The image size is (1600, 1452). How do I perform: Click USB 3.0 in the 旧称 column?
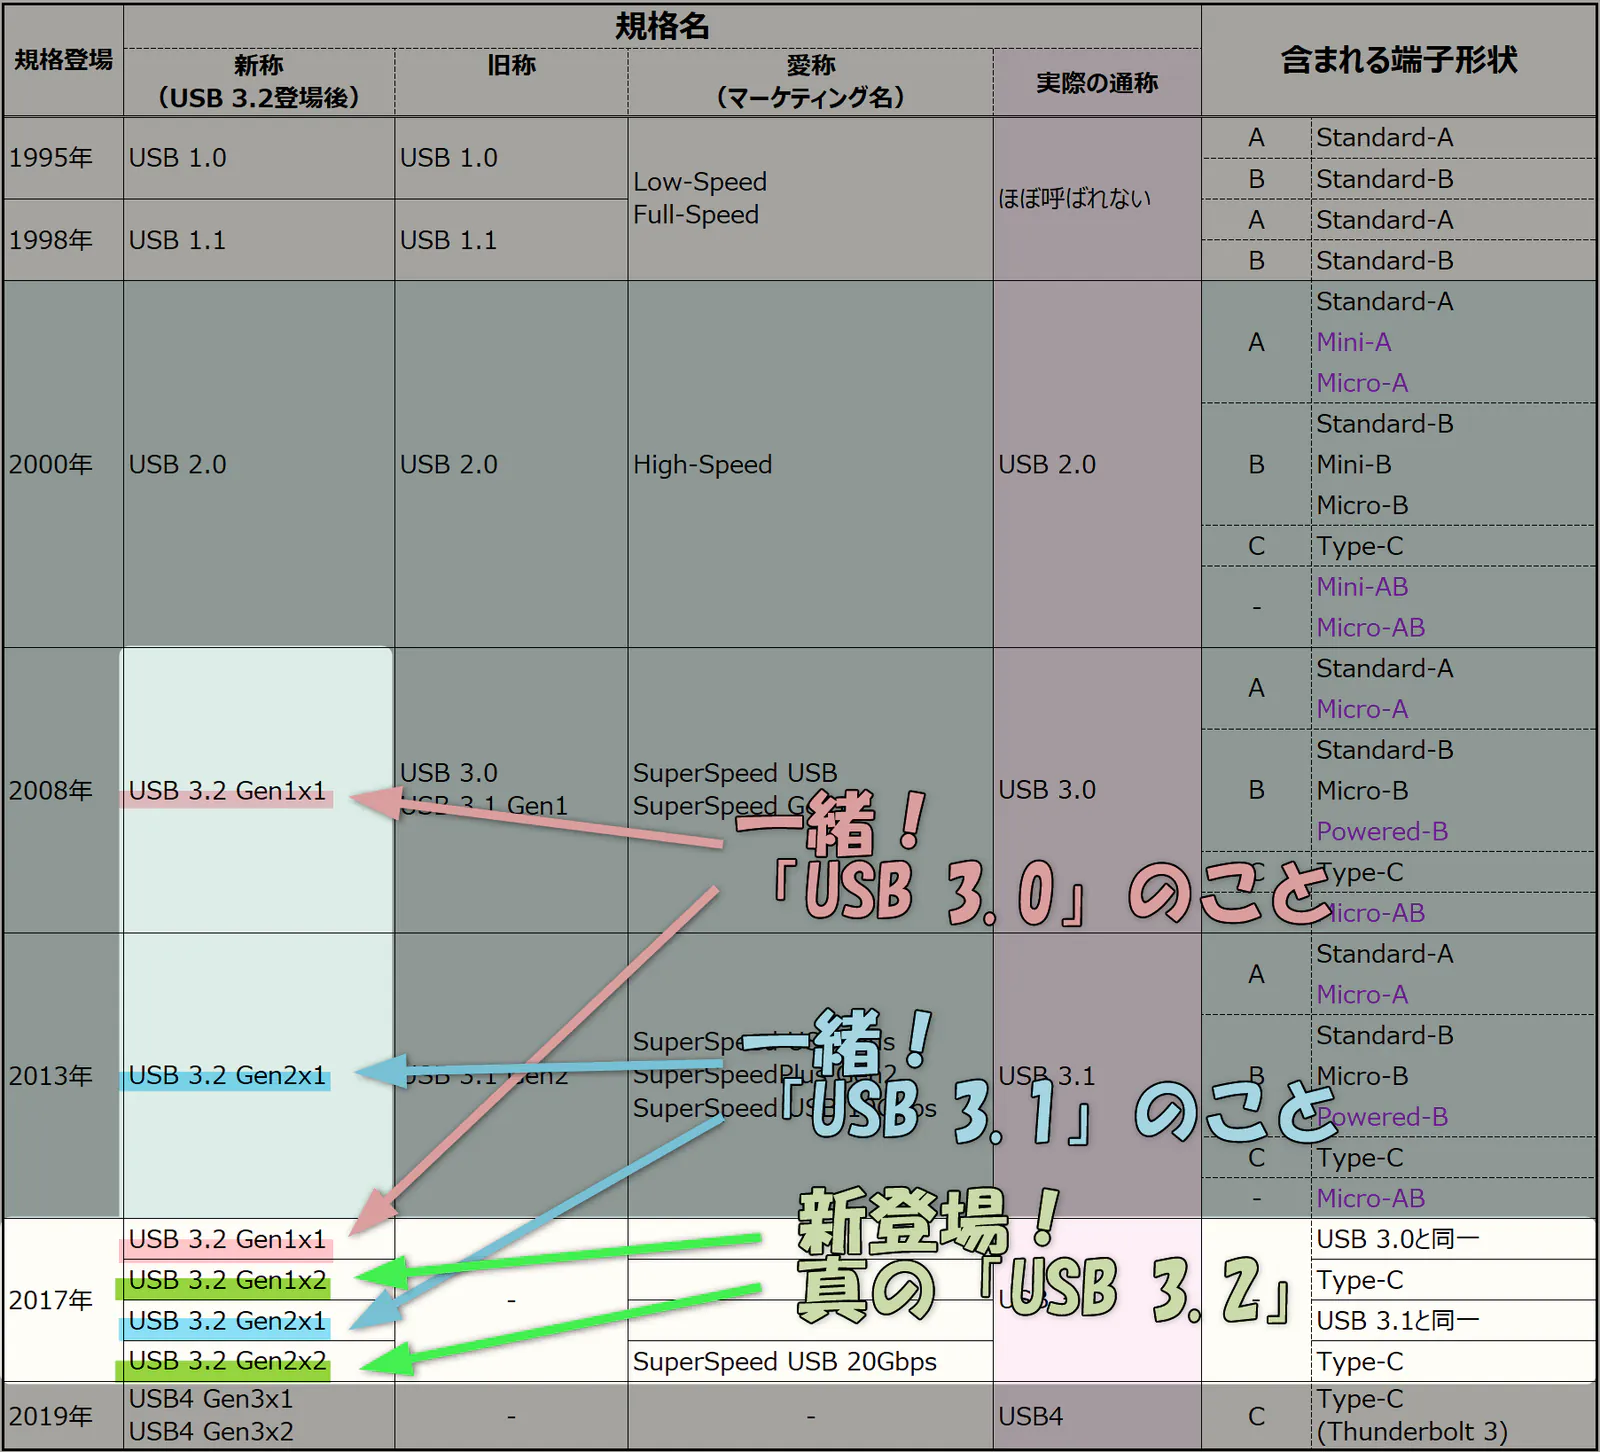pyautogui.click(x=448, y=773)
